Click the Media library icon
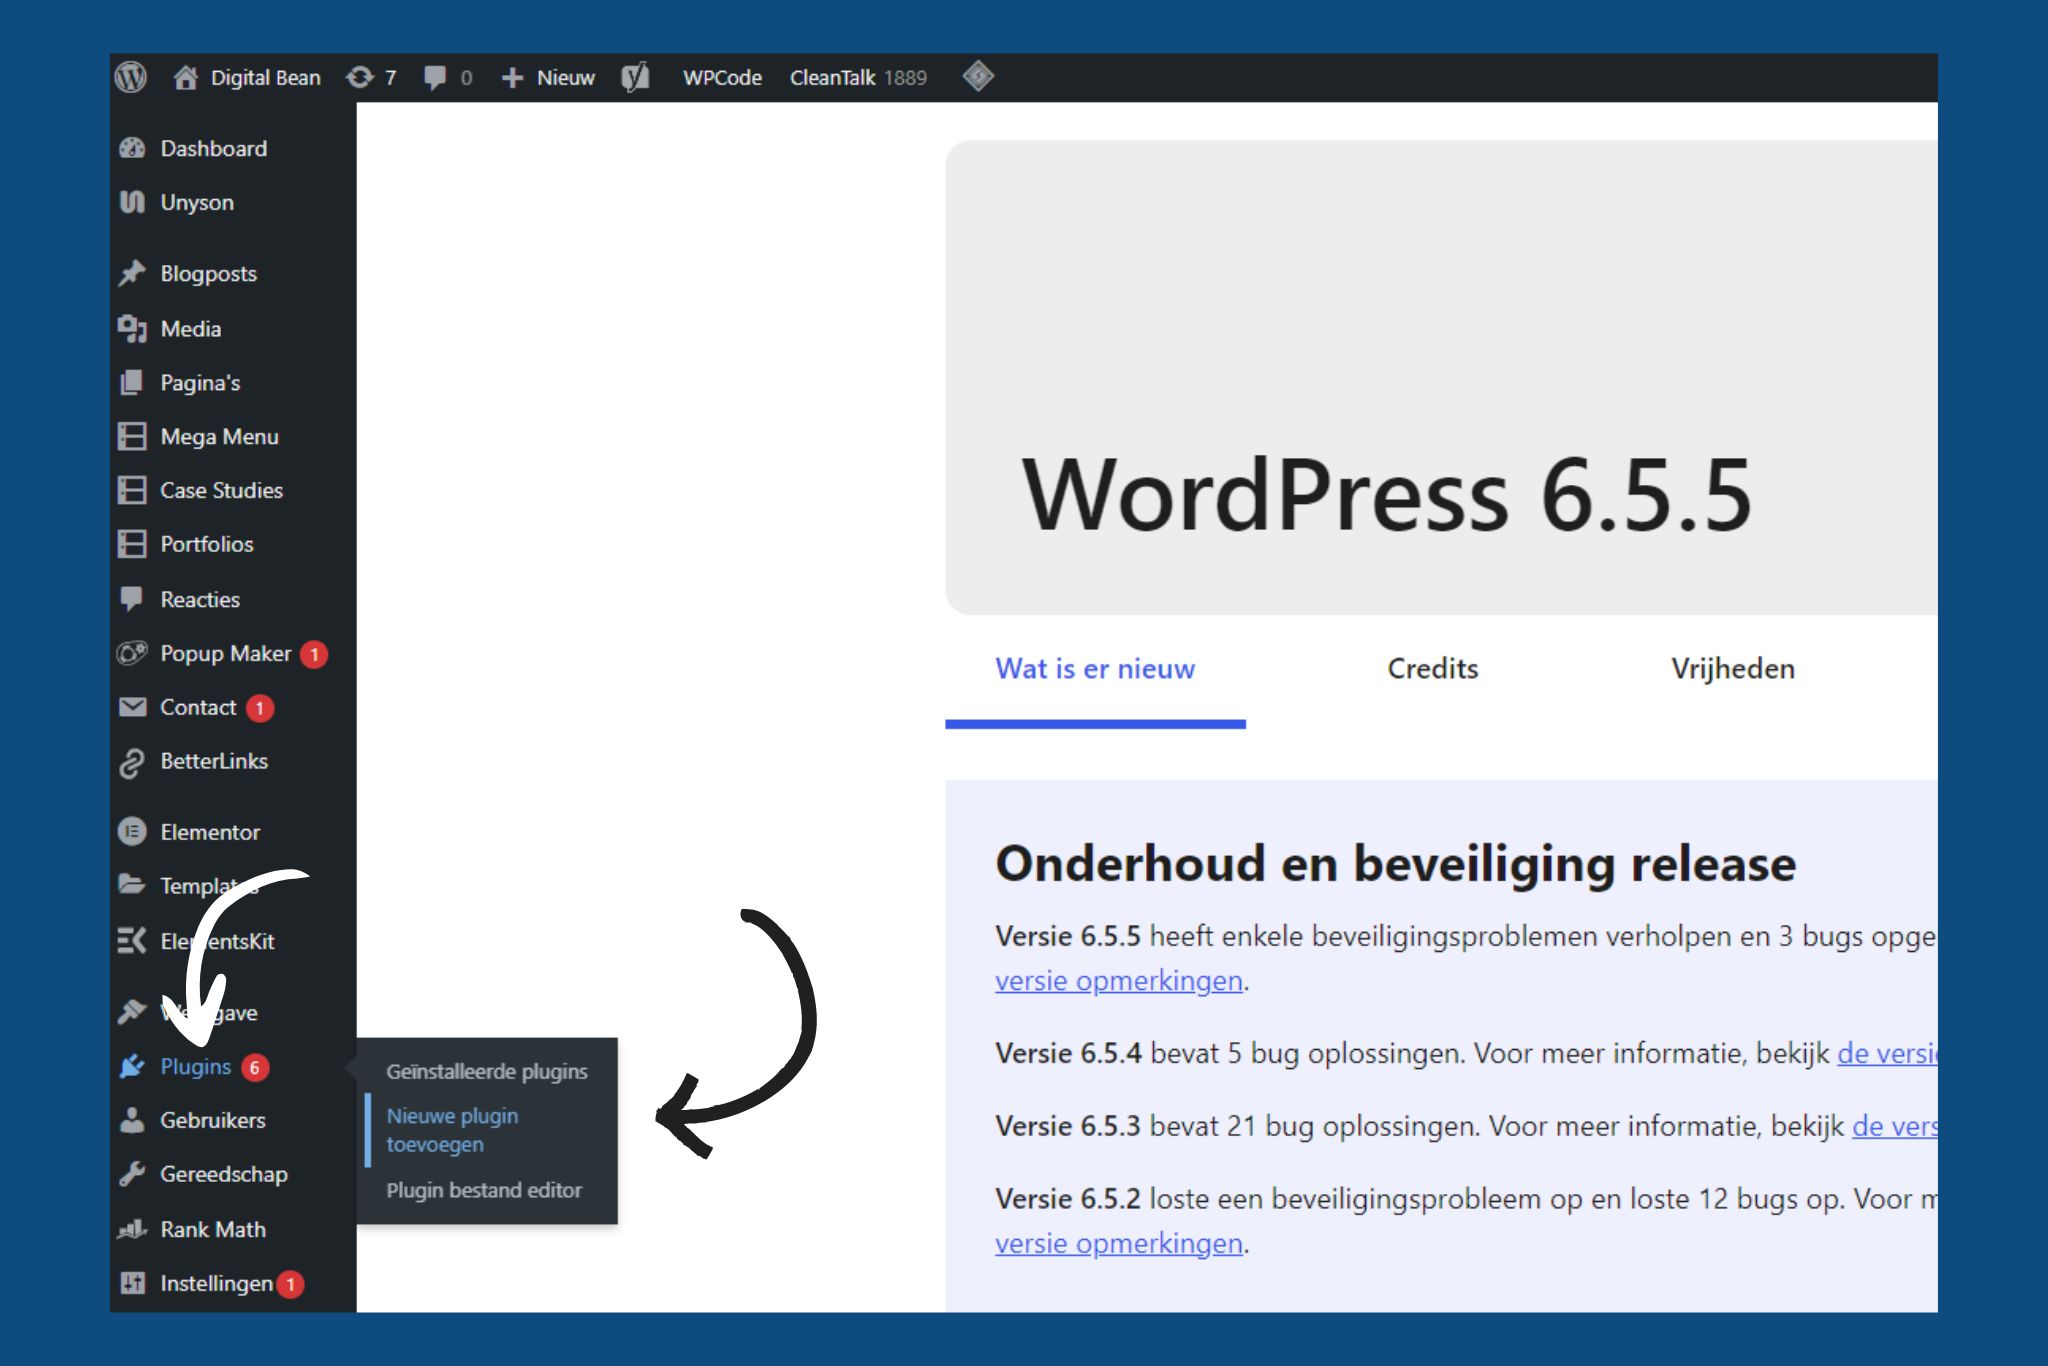2048x1366 pixels. click(x=132, y=328)
